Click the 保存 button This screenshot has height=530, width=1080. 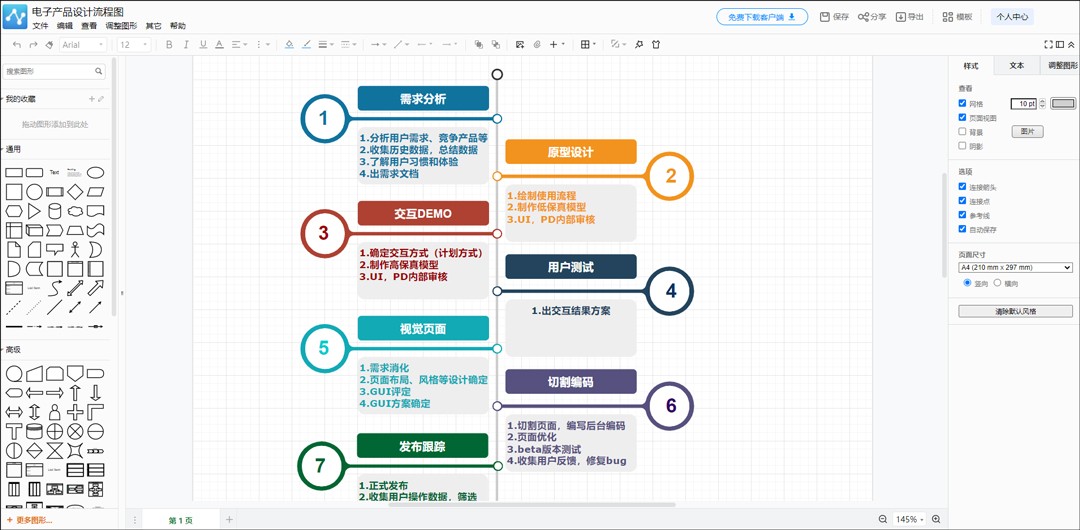click(834, 17)
